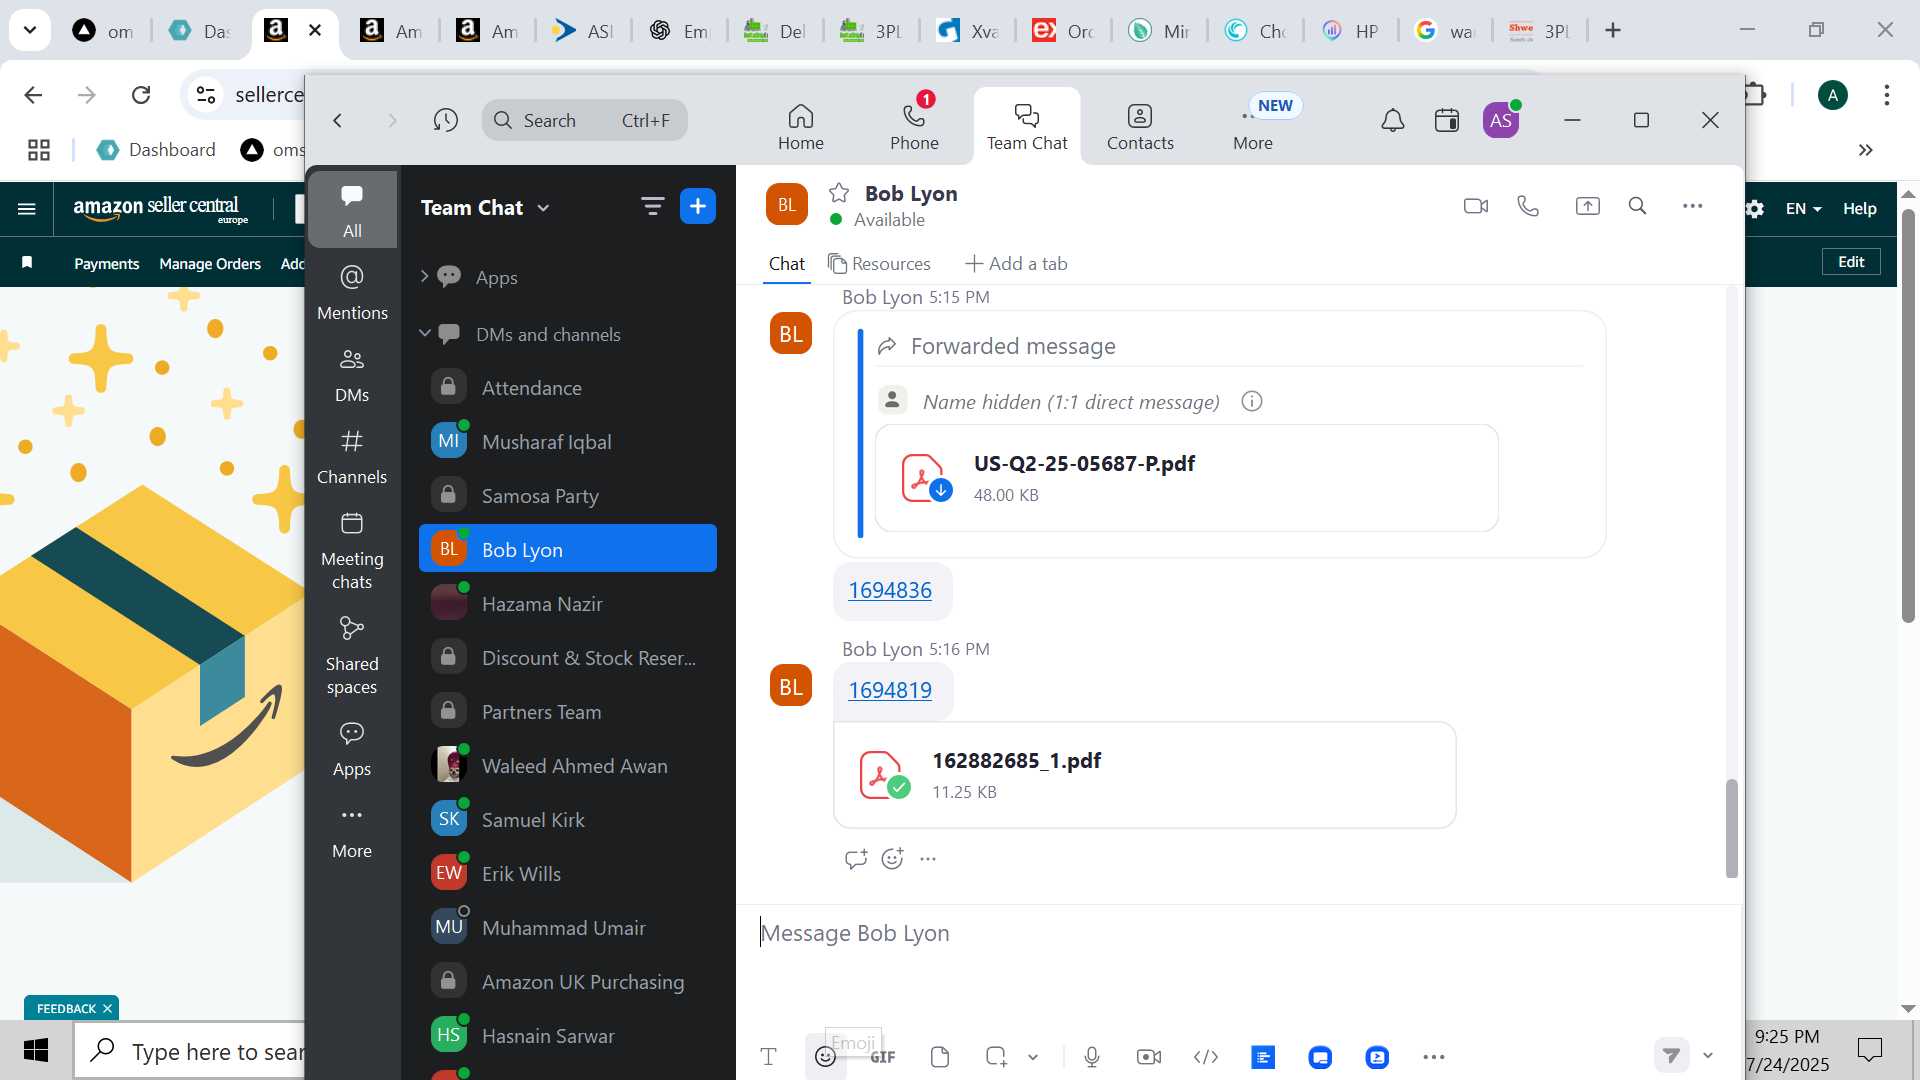Screen dimensions: 1920x1080
Task: Open Meeting chats in sidebar
Action: click(x=352, y=551)
